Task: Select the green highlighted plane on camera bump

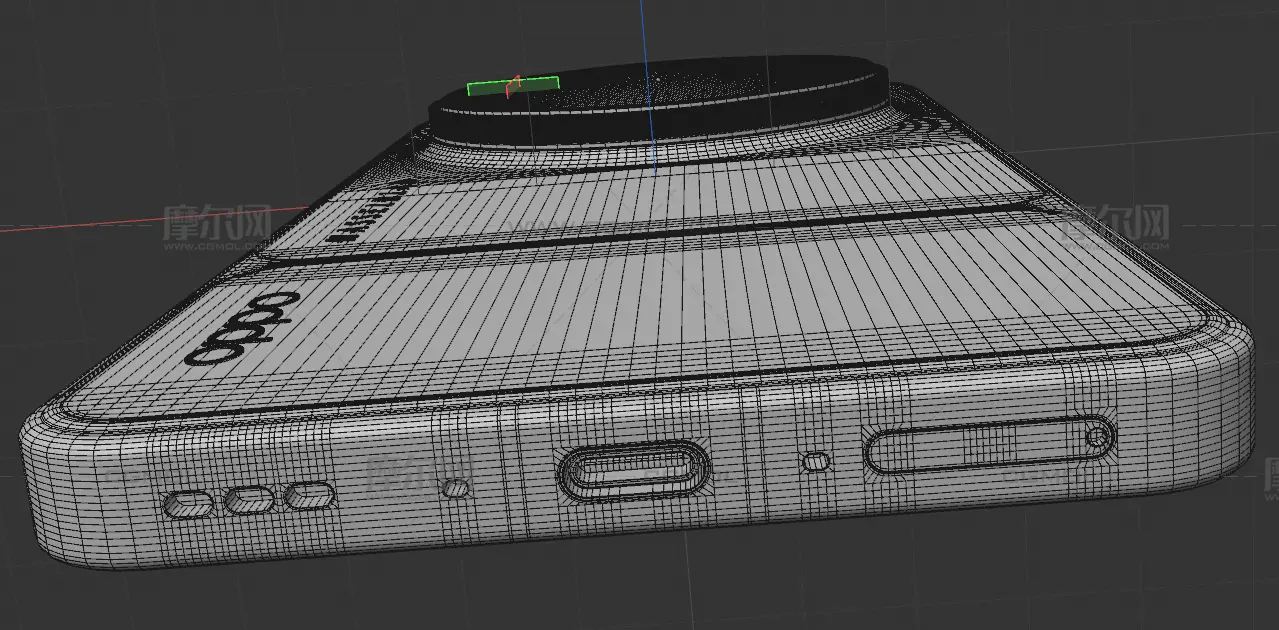Action: click(x=512, y=87)
